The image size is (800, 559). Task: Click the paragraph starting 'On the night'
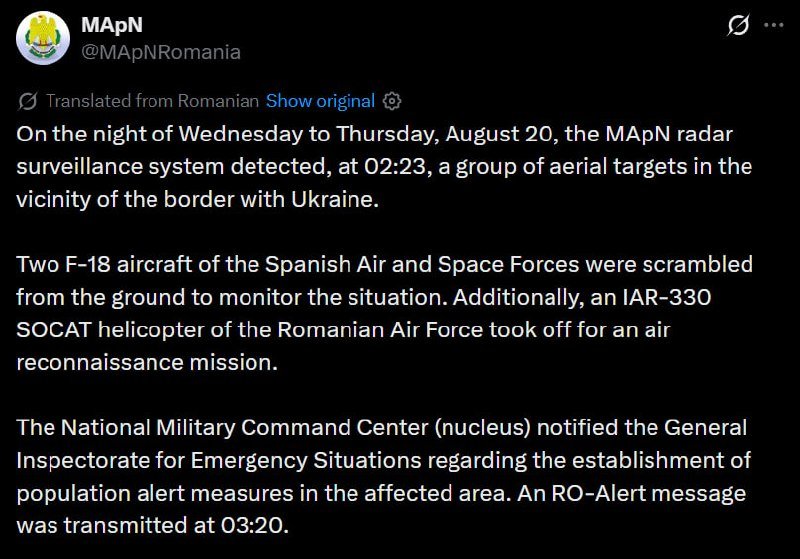384,166
